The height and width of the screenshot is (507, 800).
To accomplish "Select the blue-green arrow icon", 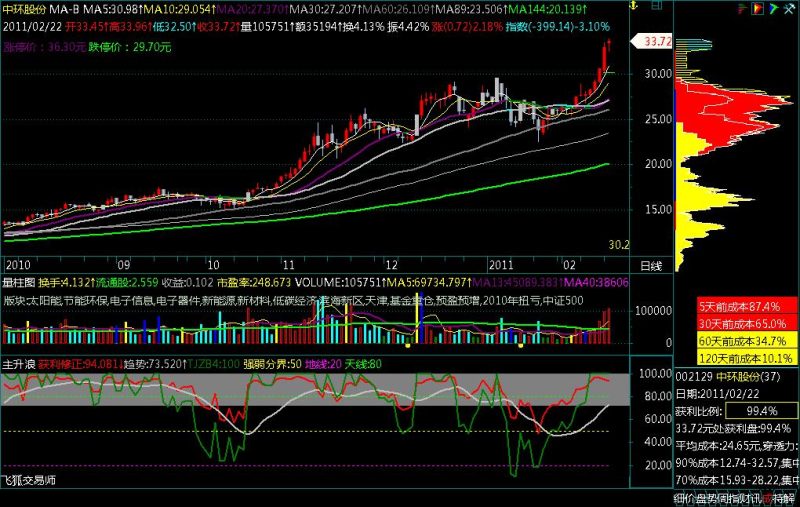I will pos(773,8).
